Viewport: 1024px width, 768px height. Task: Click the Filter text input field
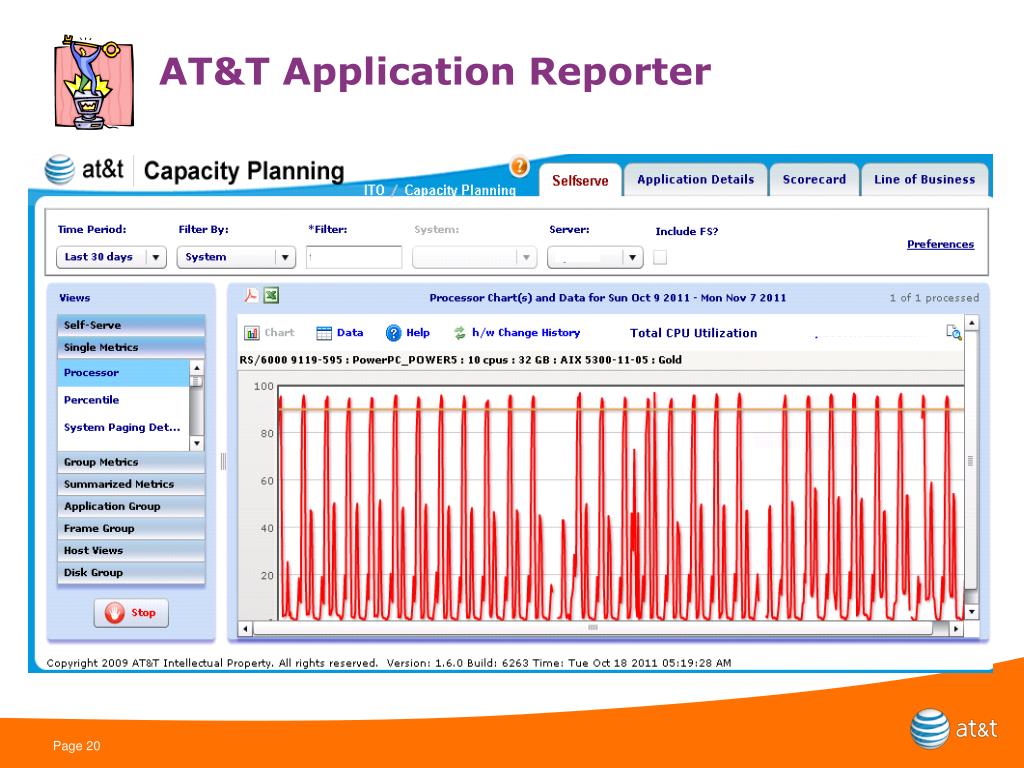(x=354, y=257)
